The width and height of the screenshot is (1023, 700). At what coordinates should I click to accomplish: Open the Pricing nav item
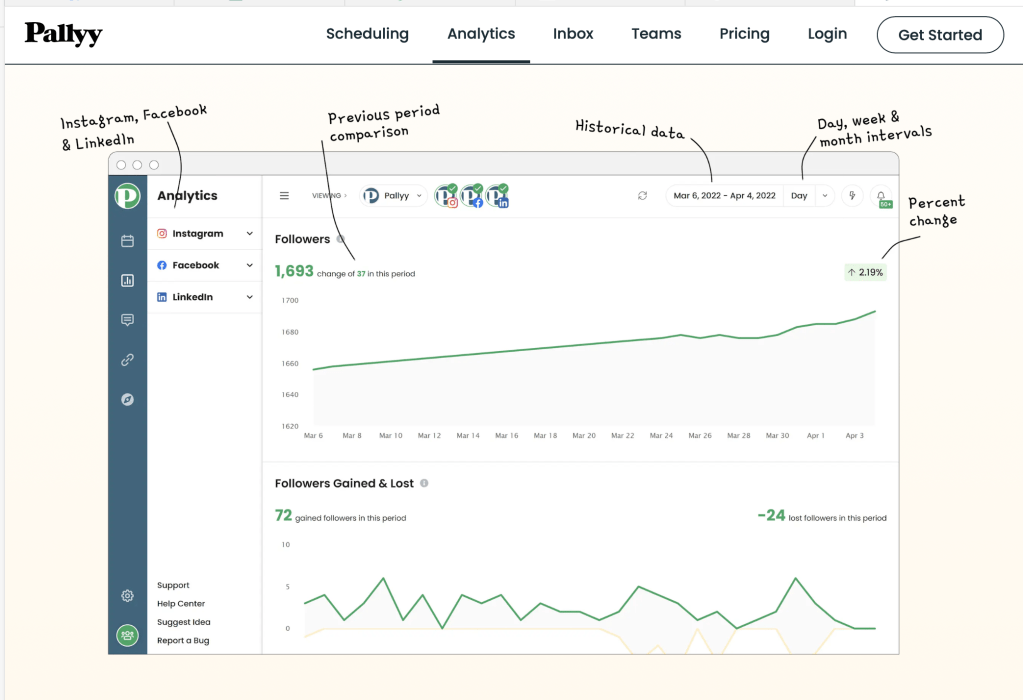(744, 34)
